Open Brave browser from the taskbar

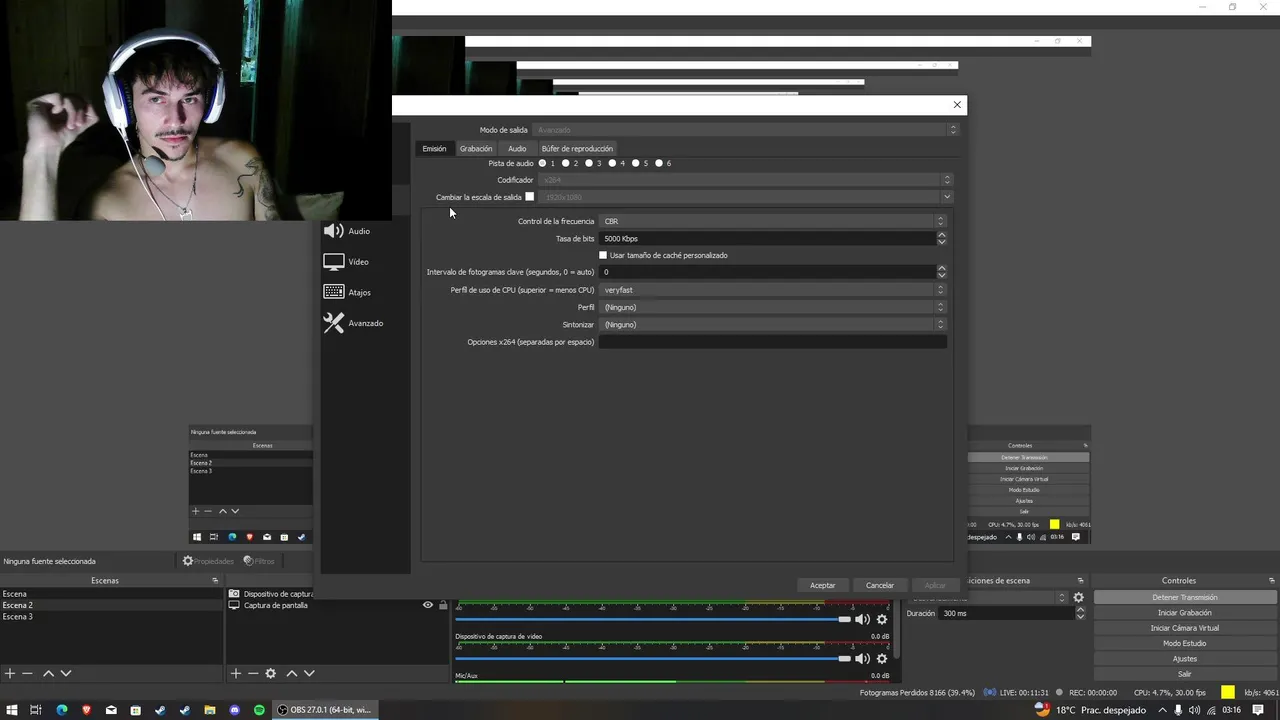86,710
